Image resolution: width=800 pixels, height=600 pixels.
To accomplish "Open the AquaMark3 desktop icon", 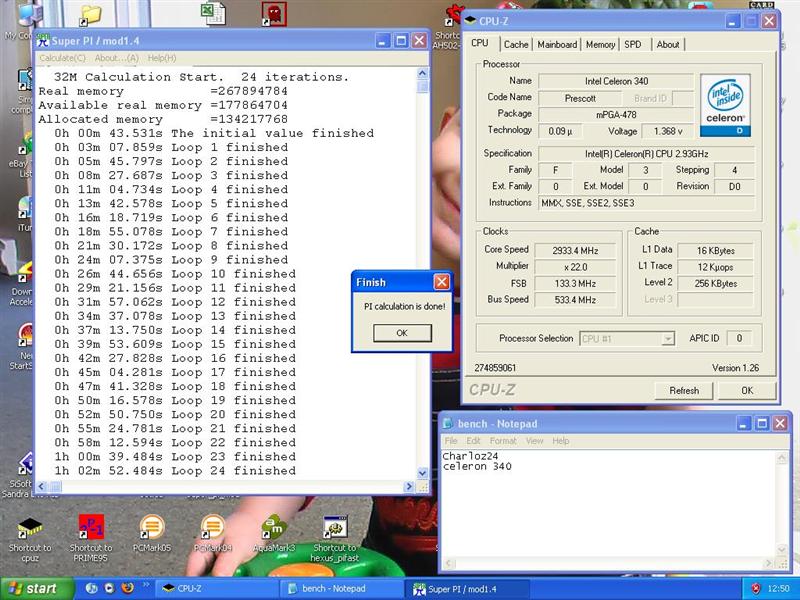I will point(274,533).
